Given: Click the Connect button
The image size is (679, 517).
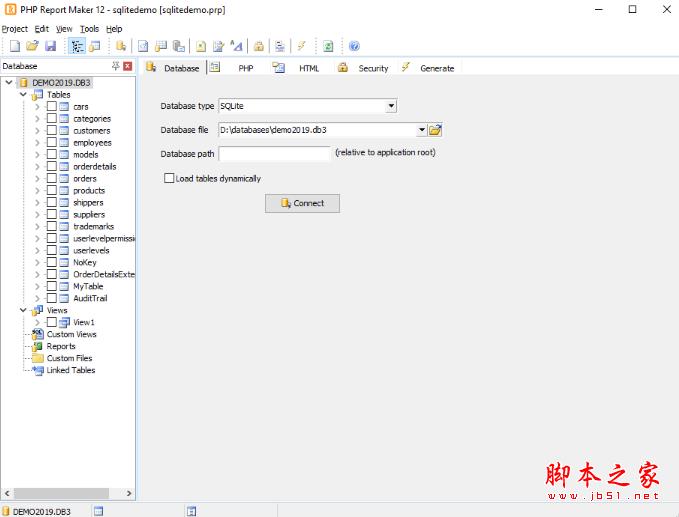Looking at the screenshot, I should 302,203.
